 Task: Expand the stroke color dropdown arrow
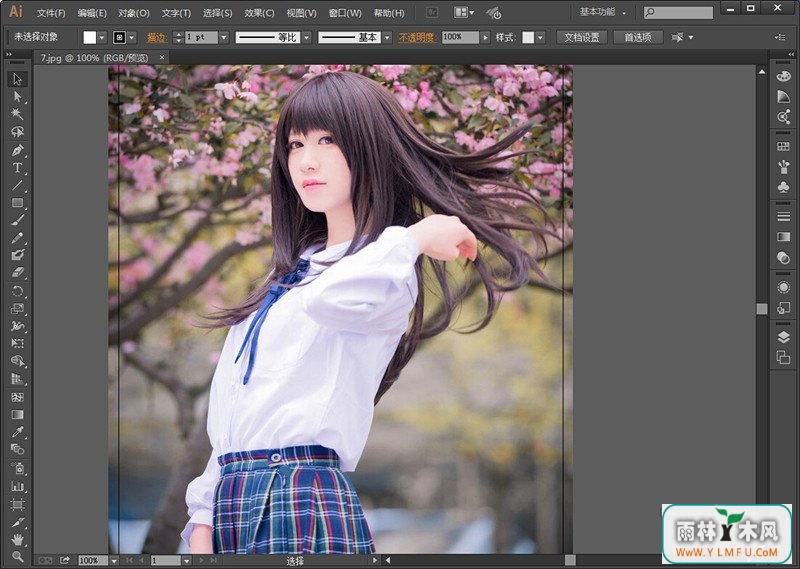(132, 37)
